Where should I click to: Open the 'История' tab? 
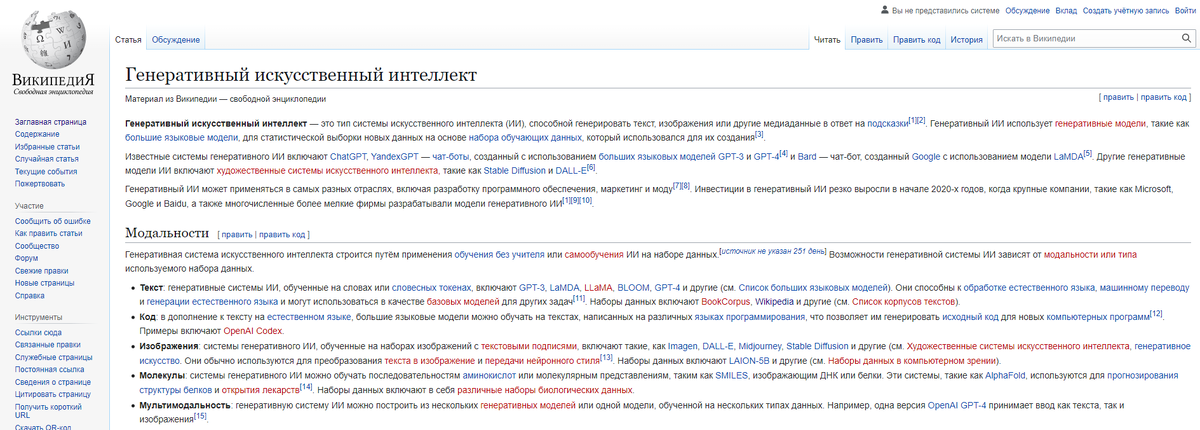pos(966,40)
